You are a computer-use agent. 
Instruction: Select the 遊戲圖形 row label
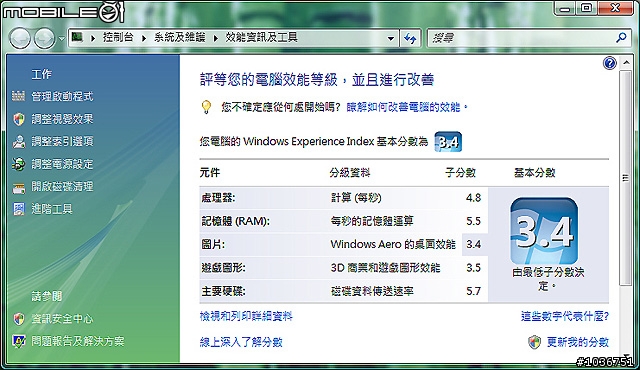click(x=223, y=268)
